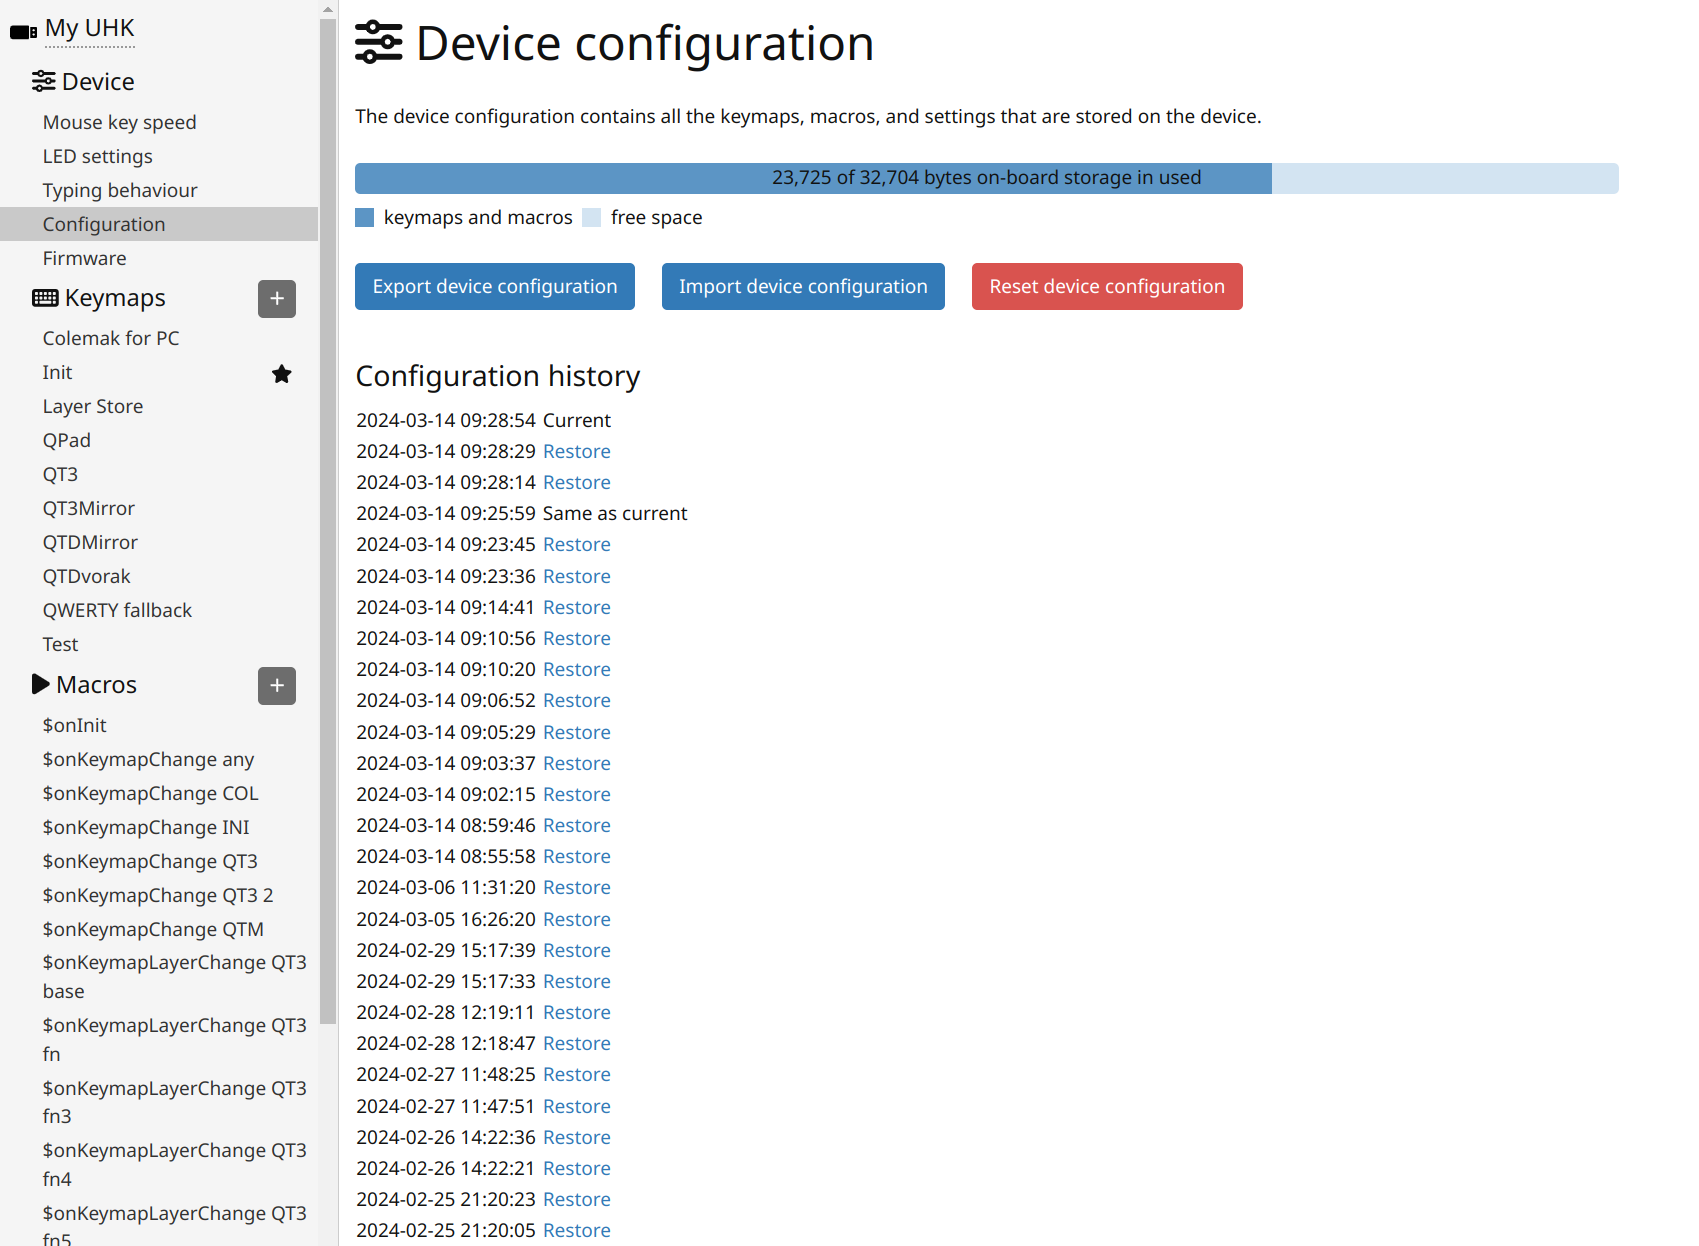Click the play icon beside Macros
Viewport: 1699px width, 1246px height.
(x=41, y=685)
